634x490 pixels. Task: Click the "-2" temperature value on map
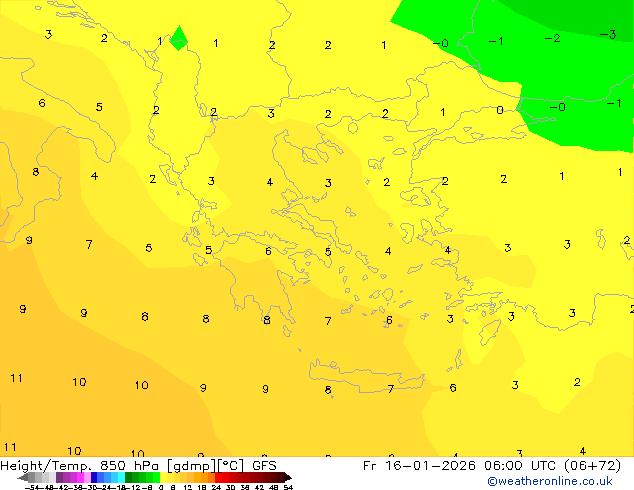tap(552, 38)
